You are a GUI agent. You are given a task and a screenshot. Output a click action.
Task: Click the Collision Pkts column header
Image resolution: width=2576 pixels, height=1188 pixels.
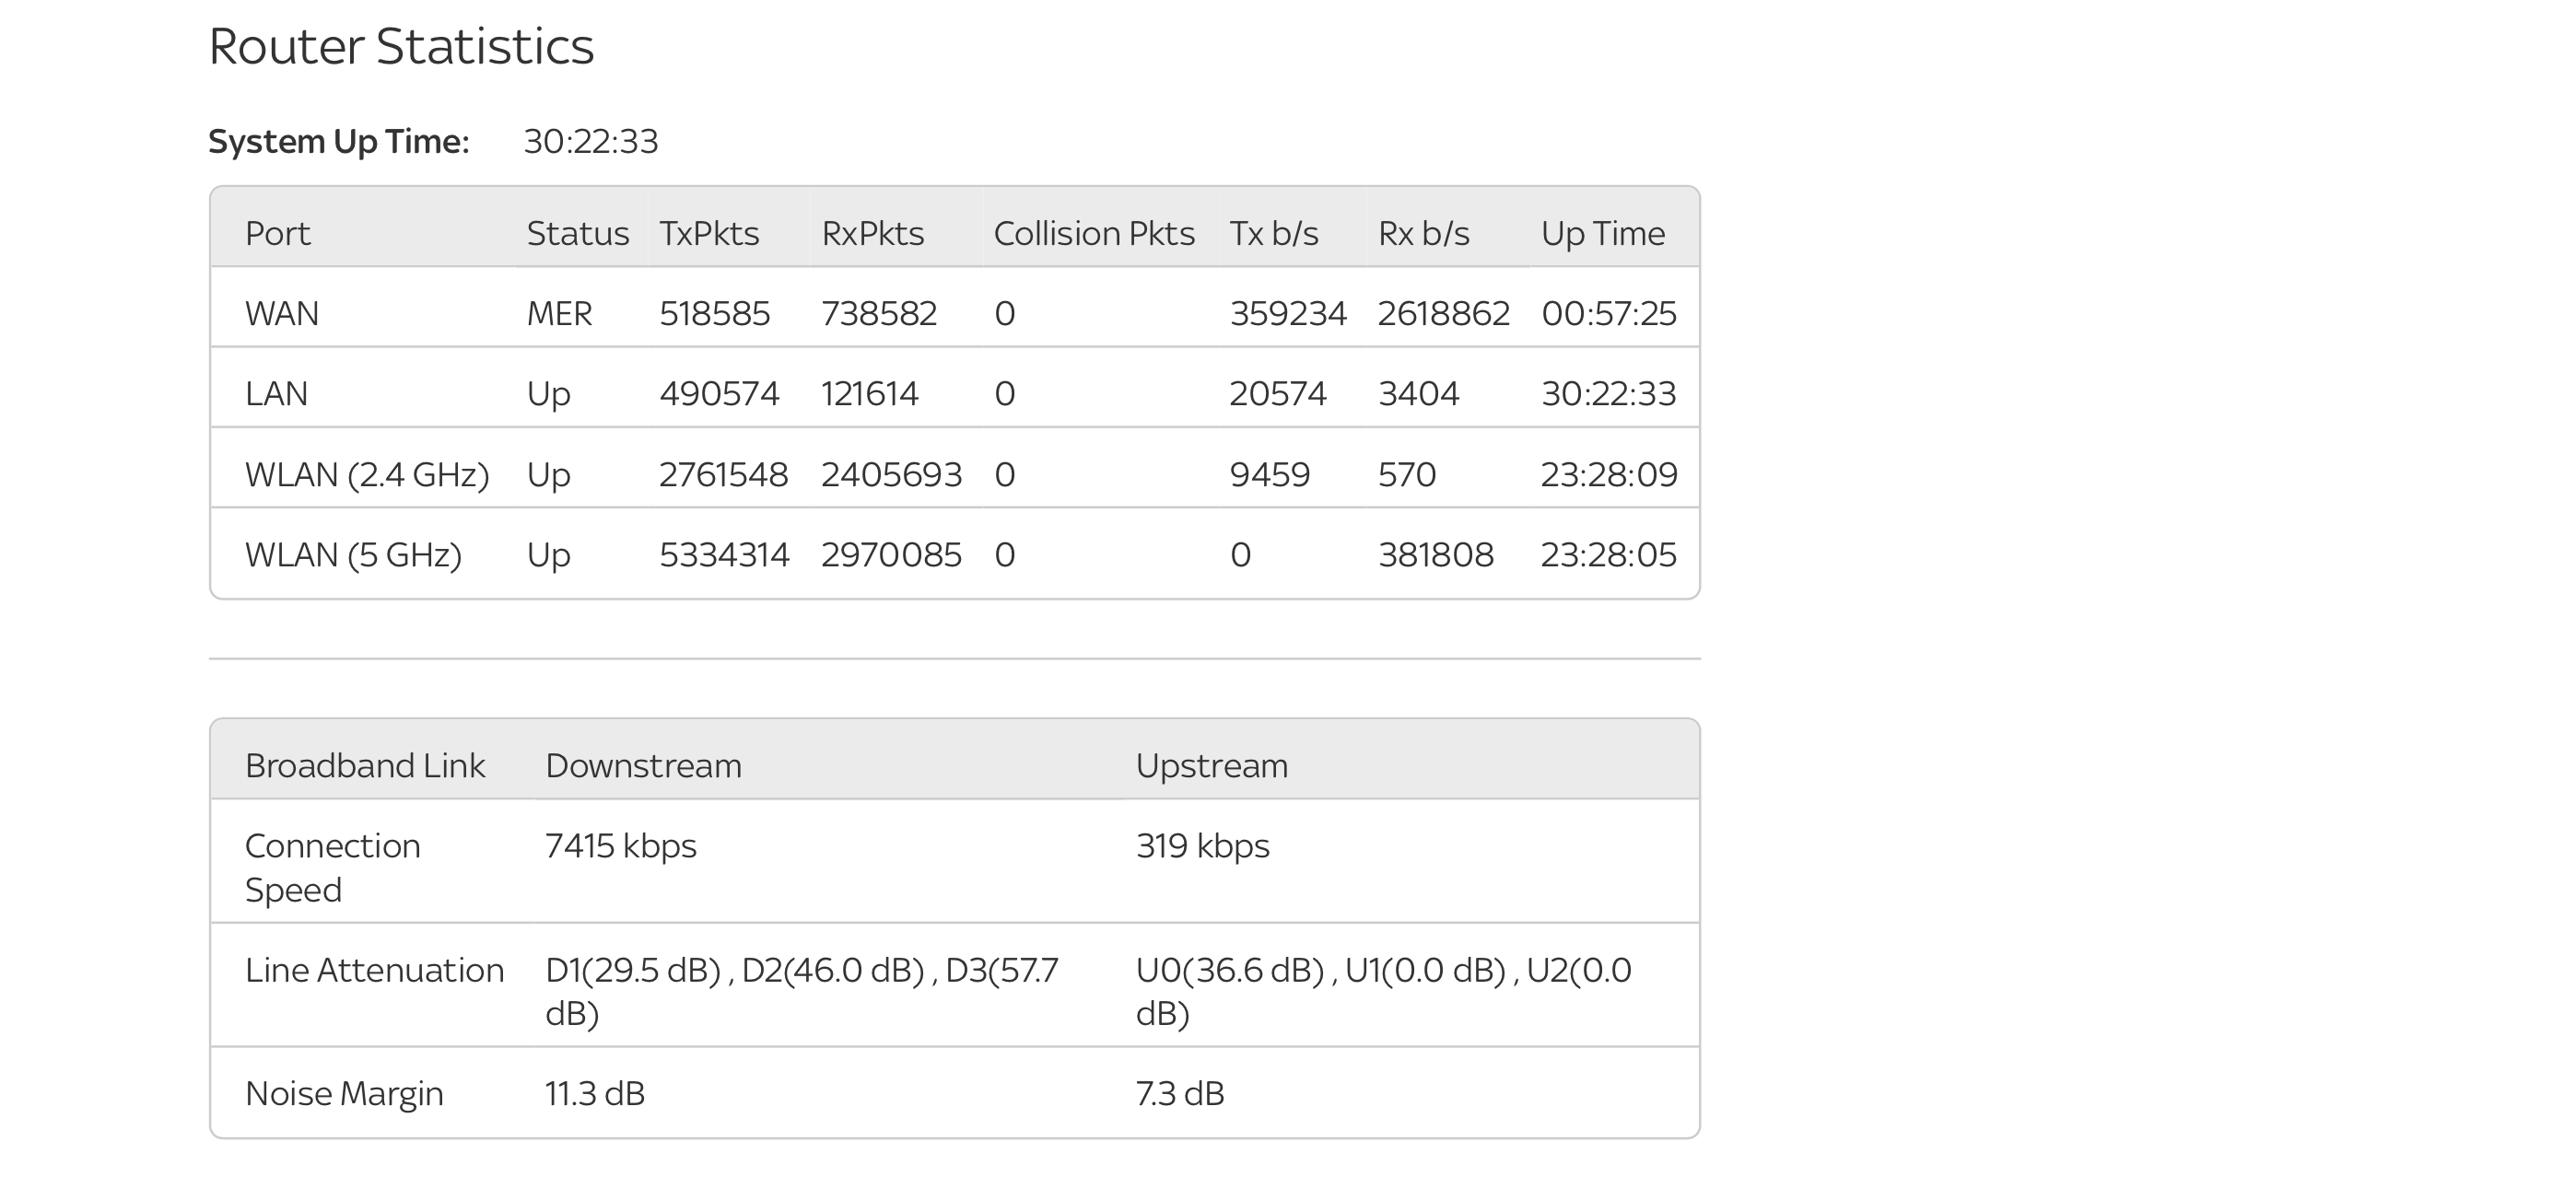(x=1094, y=234)
